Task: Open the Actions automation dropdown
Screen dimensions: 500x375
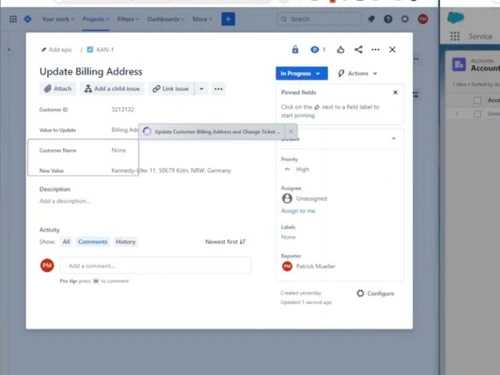Action: (x=358, y=73)
